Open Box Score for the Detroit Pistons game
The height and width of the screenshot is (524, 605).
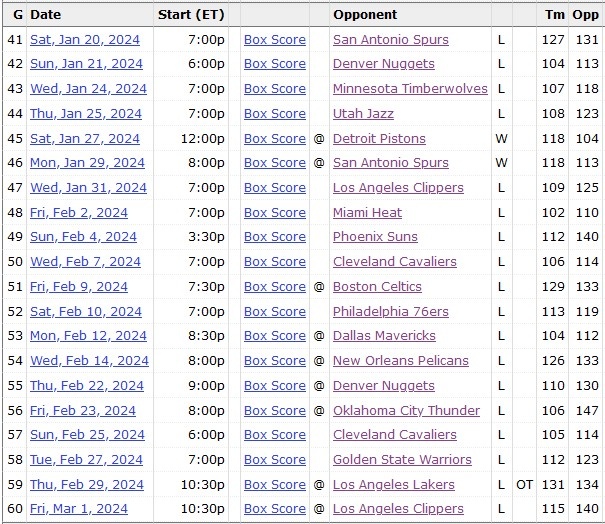(x=275, y=138)
